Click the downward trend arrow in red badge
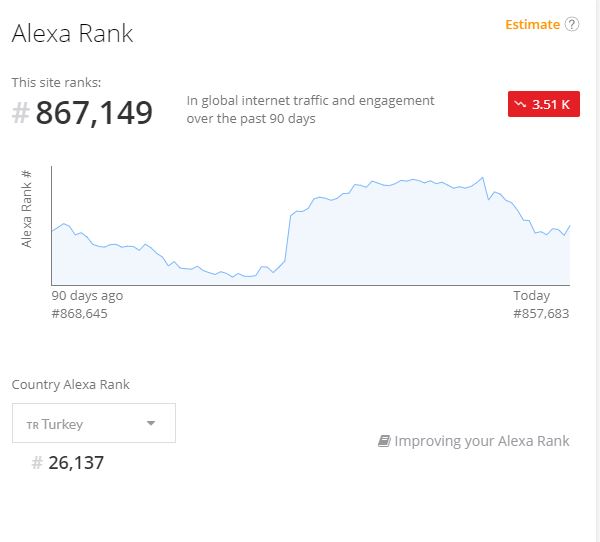The height and width of the screenshot is (542, 600). (x=520, y=104)
